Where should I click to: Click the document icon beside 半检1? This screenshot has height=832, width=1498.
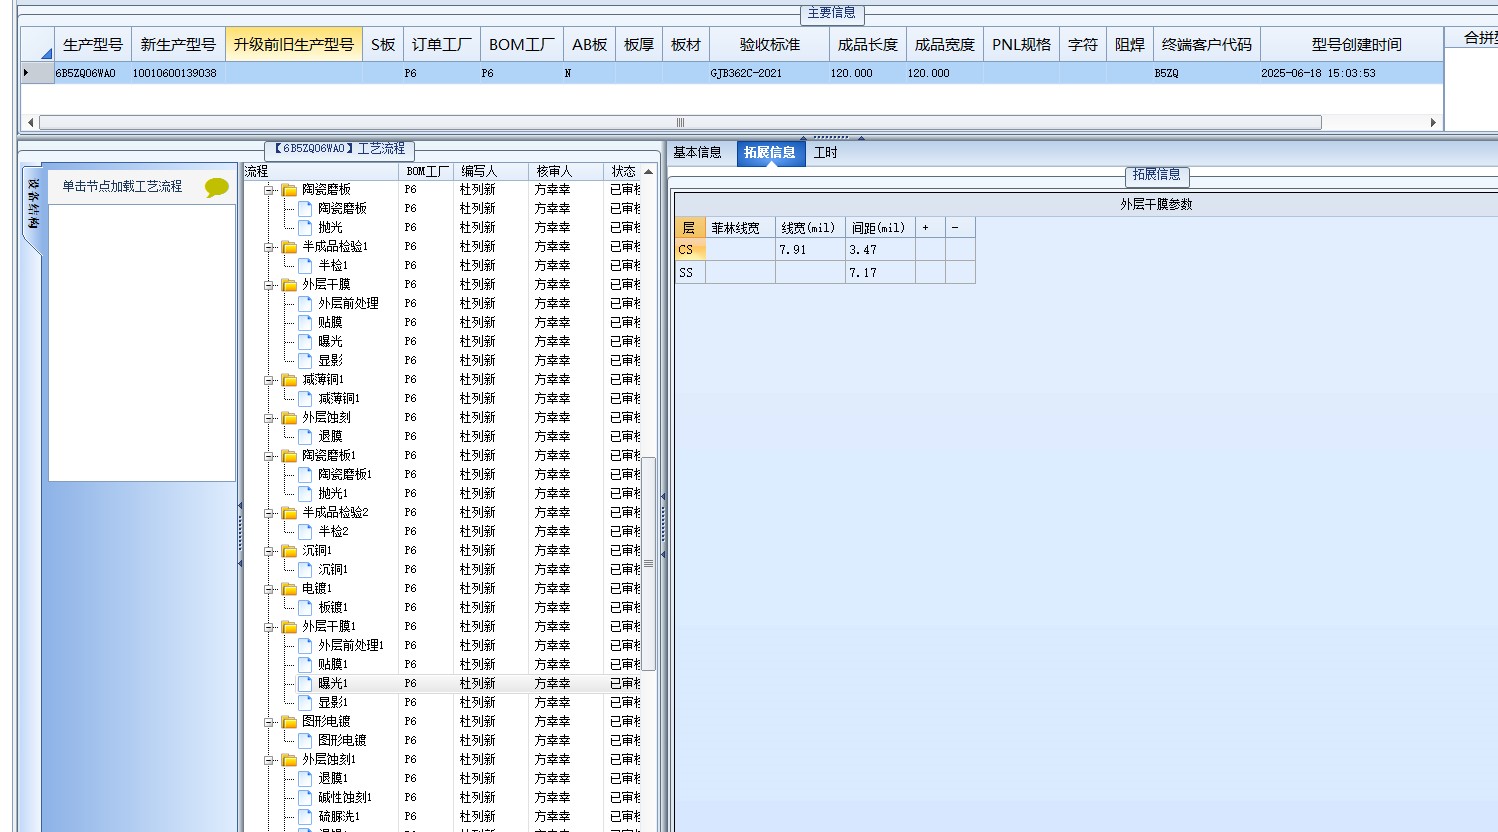[x=305, y=266]
